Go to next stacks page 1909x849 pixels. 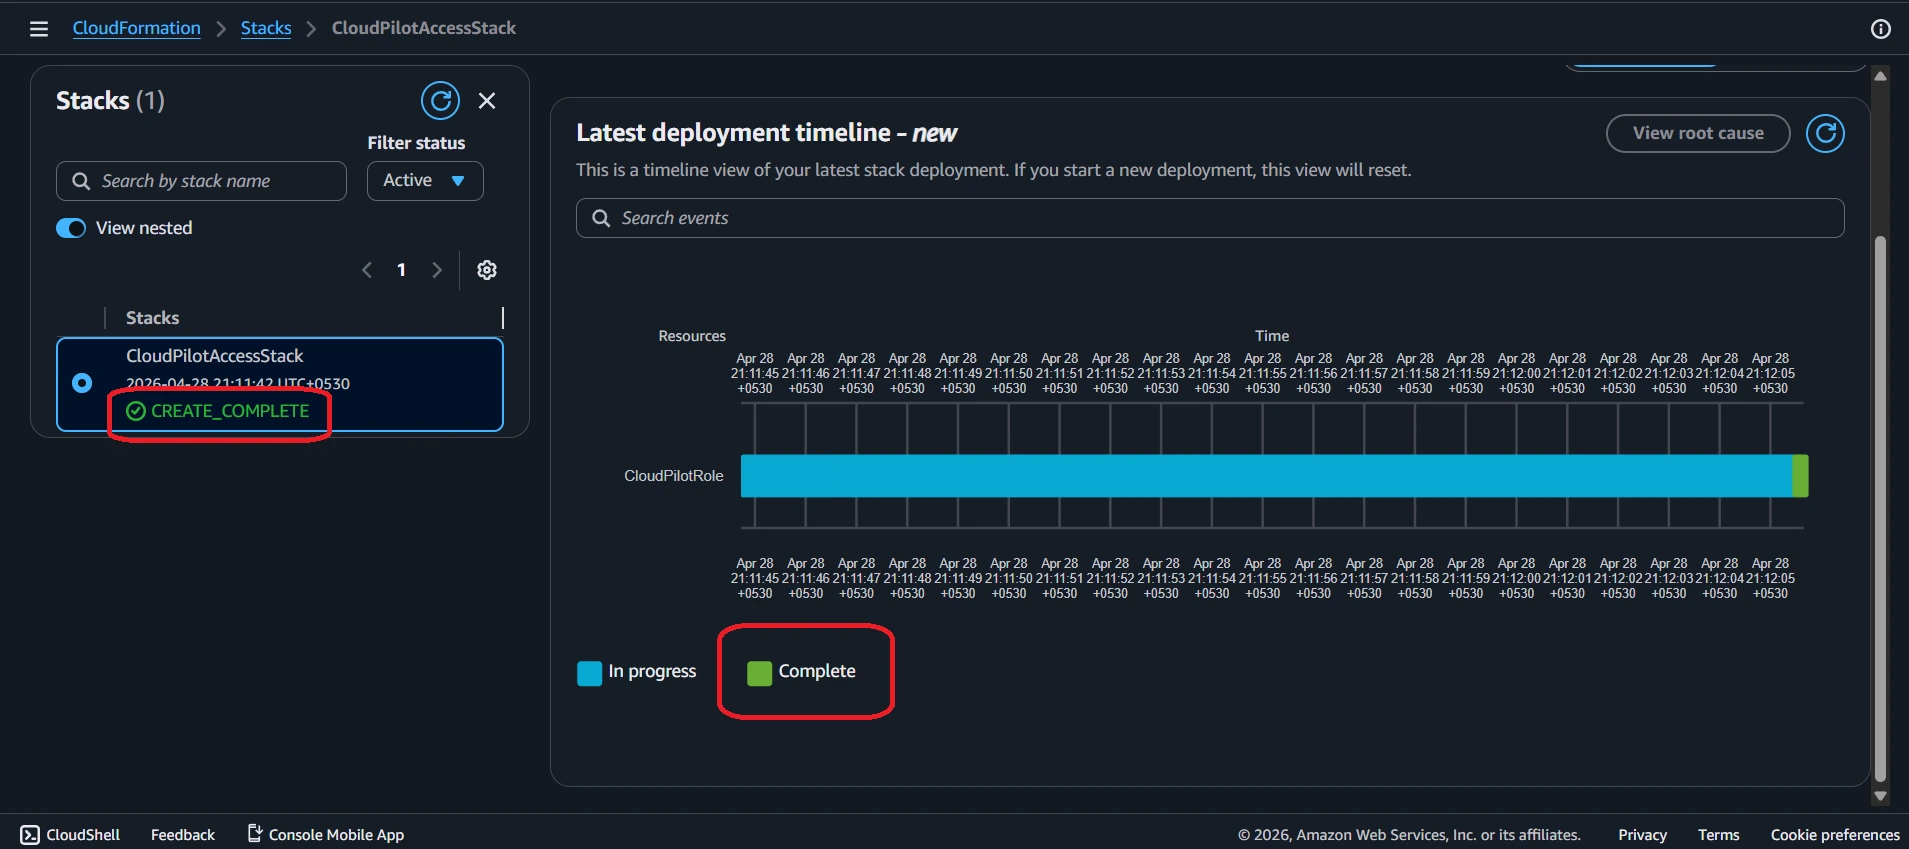(436, 270)
